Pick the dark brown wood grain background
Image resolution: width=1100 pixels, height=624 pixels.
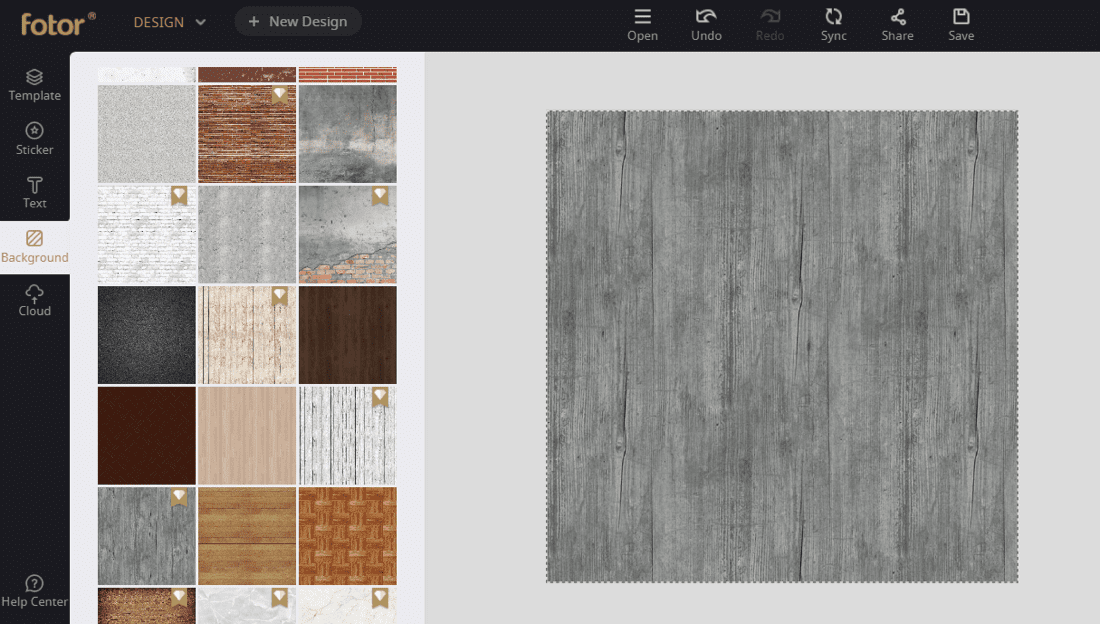pyautogui.click(x=348, y=335)
